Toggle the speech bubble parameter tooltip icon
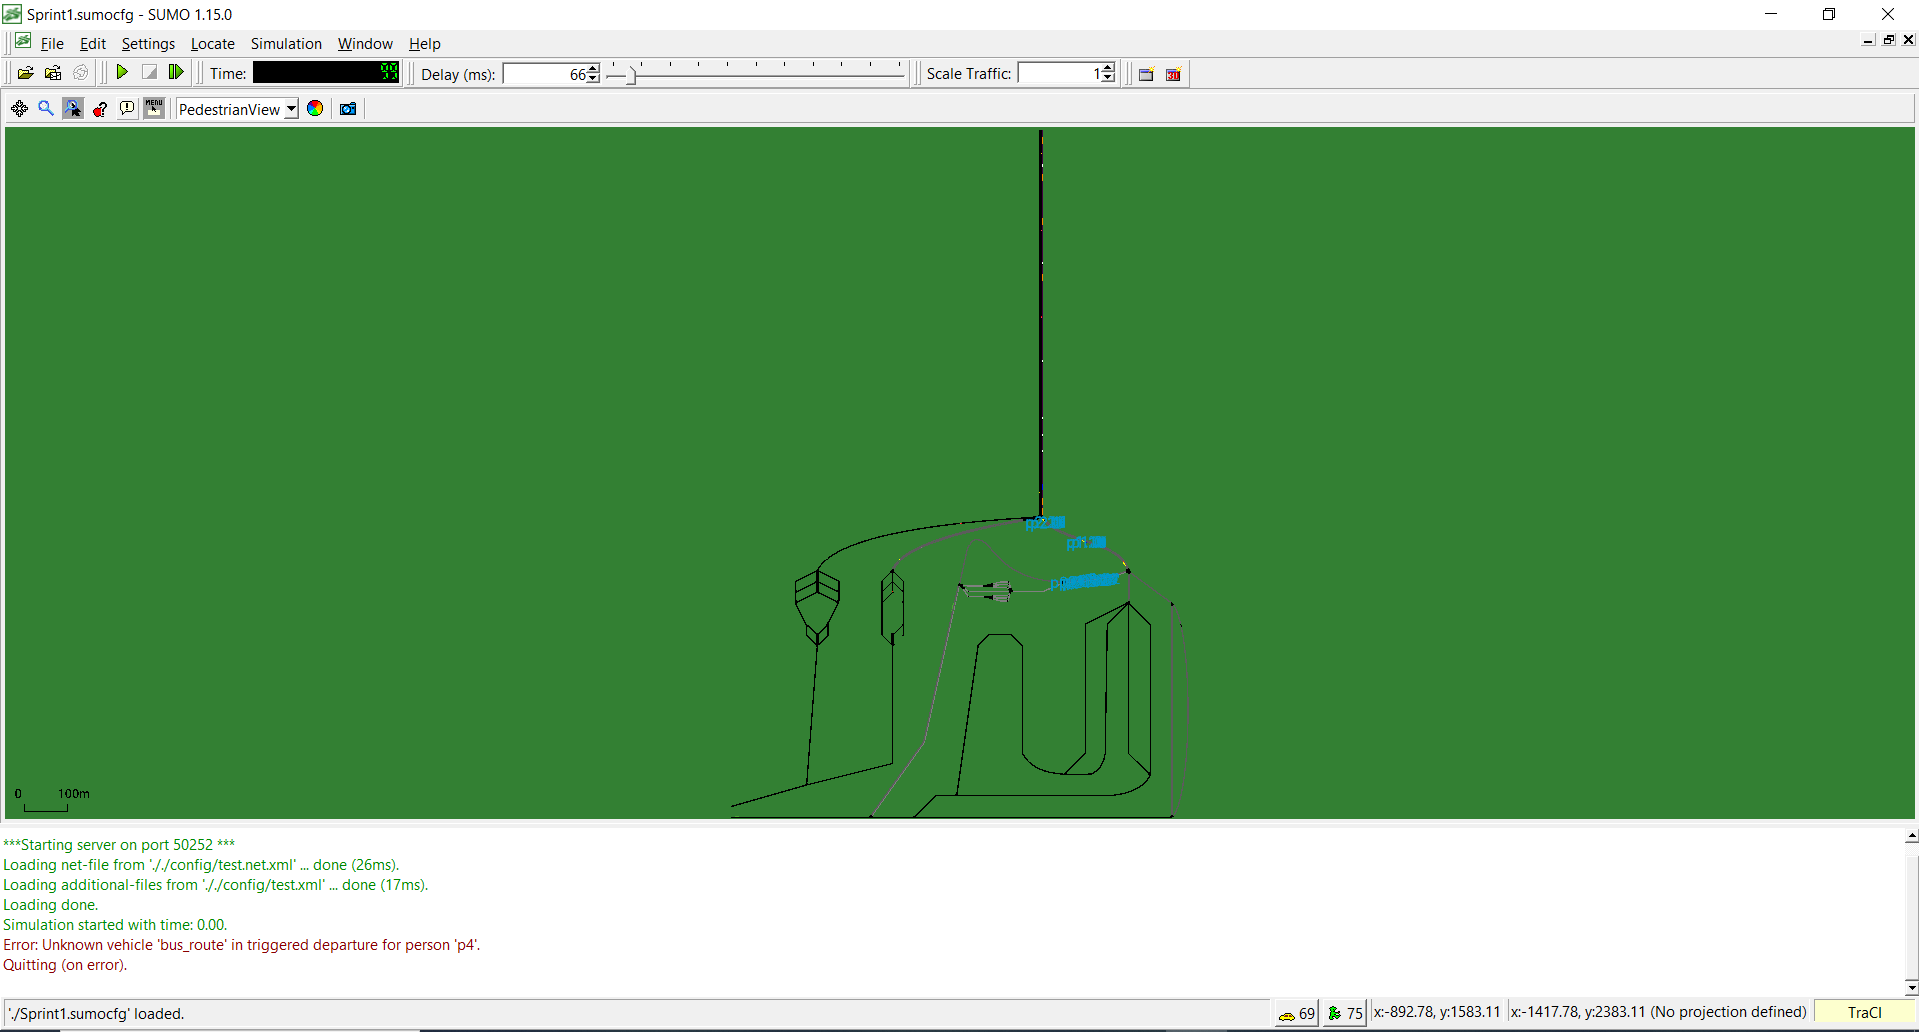 [x=127, y=109]
